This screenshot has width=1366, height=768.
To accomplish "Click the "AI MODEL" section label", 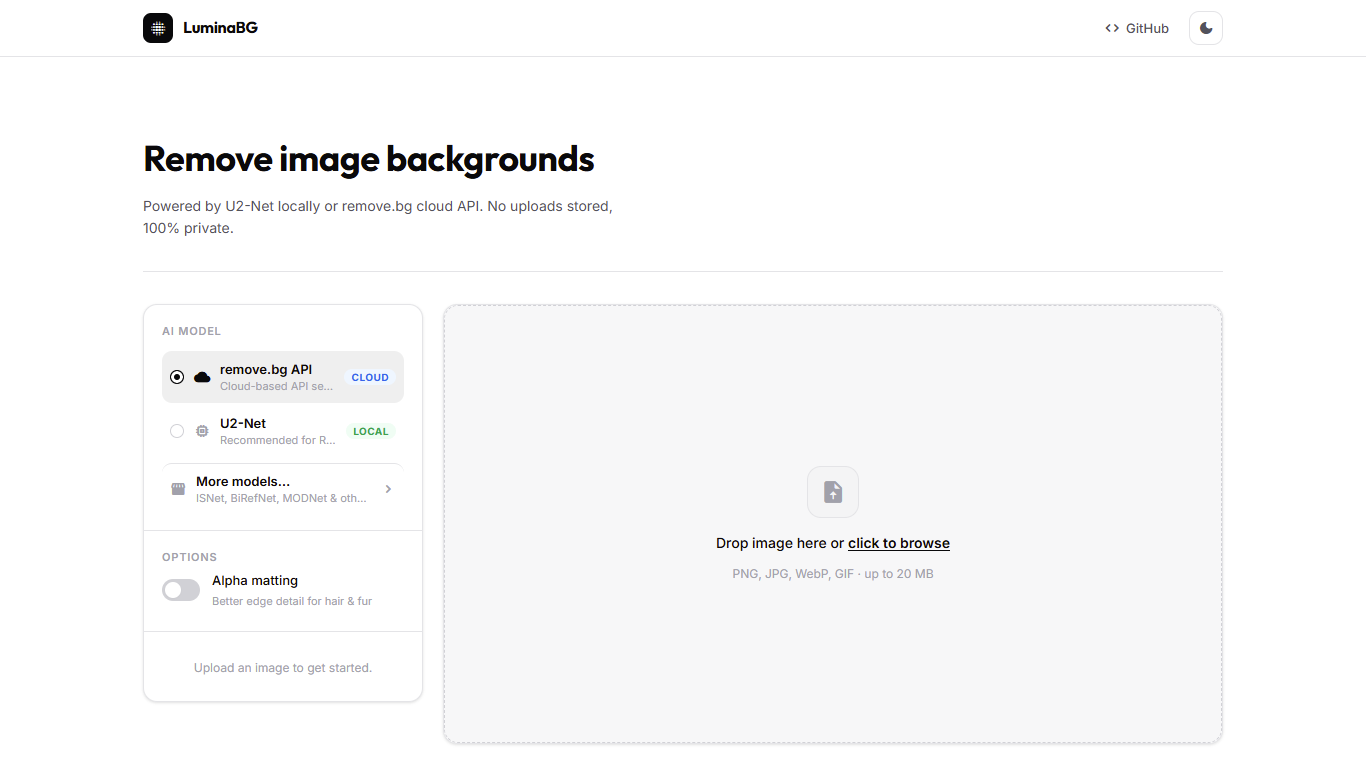I will click(191, 331).
